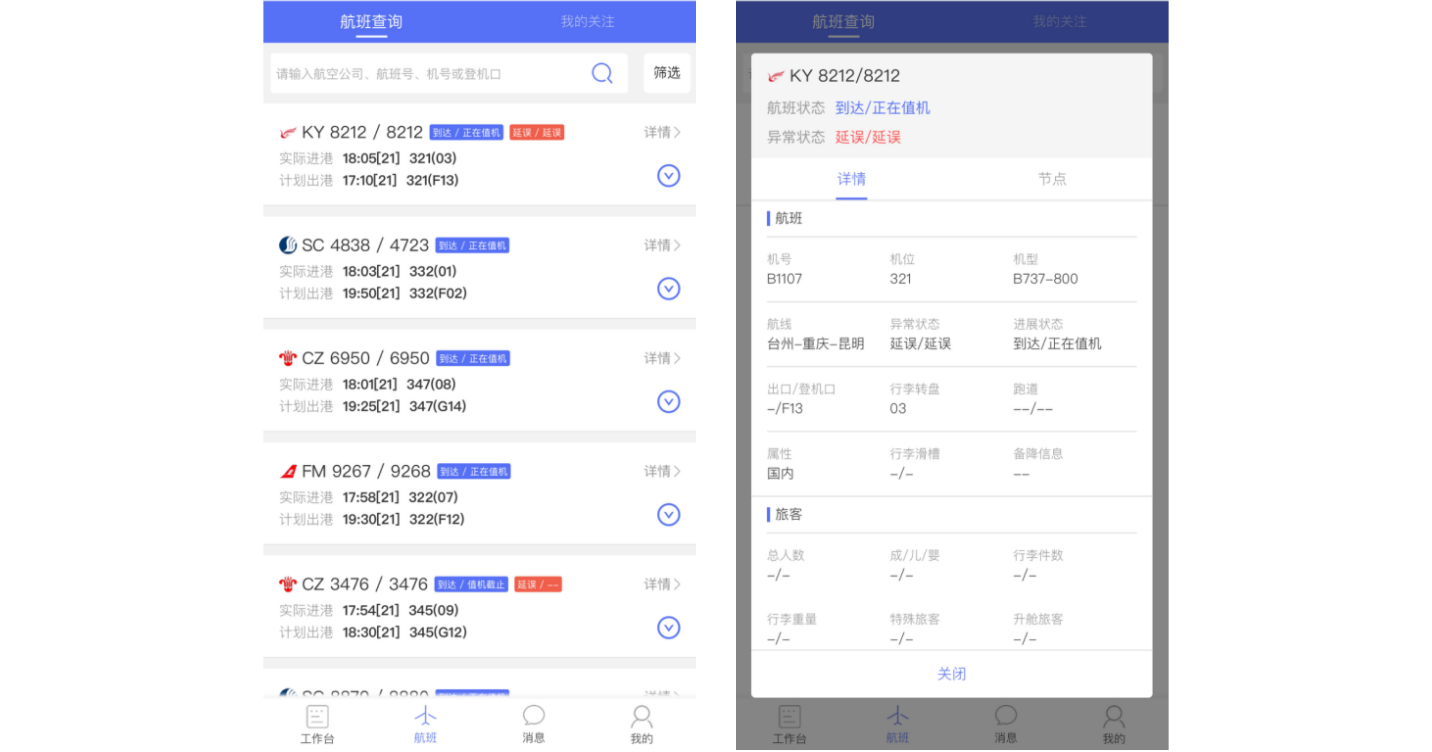Screen dimensions: 1432x752
Task: Click the SC 4838 airline logo
Action: click(x=288, y=245)
